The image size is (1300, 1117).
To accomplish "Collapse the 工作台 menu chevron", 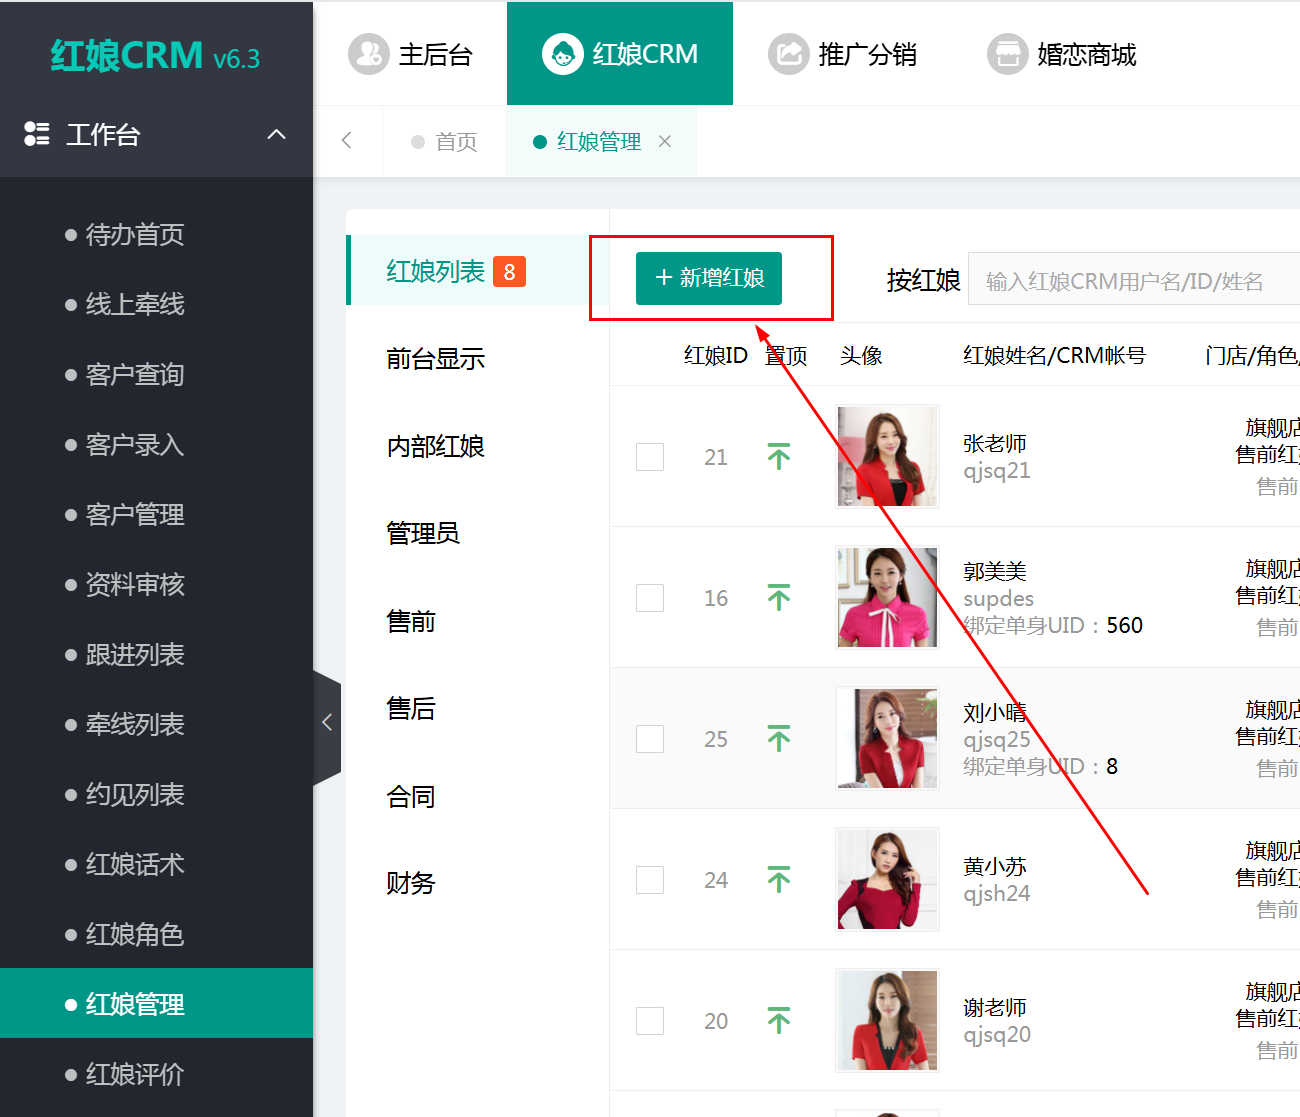I will (x=277, y=134).
